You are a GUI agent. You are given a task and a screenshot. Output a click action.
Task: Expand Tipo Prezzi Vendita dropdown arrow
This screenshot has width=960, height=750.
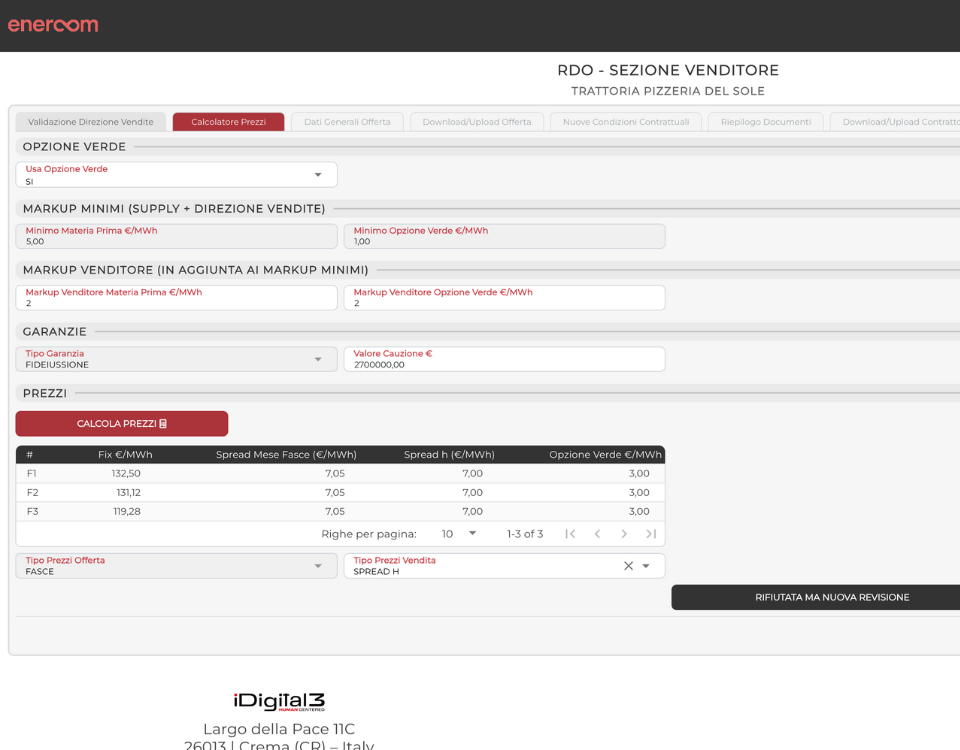click(x=646, y=566)
